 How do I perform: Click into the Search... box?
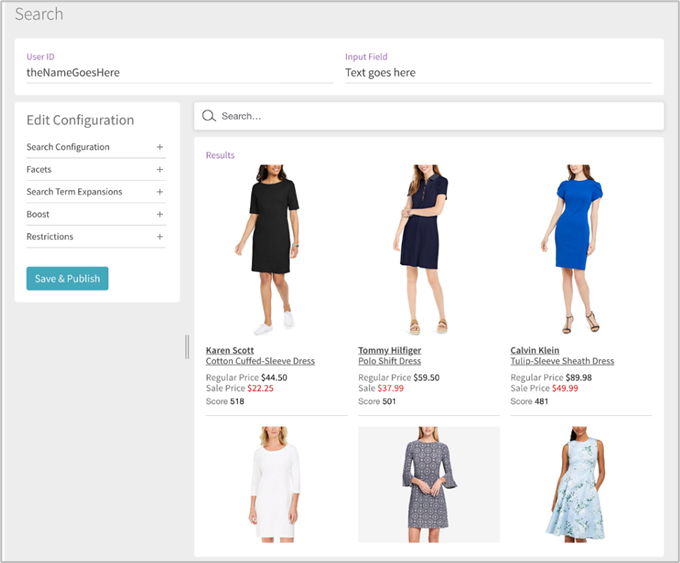pos(428,116)
